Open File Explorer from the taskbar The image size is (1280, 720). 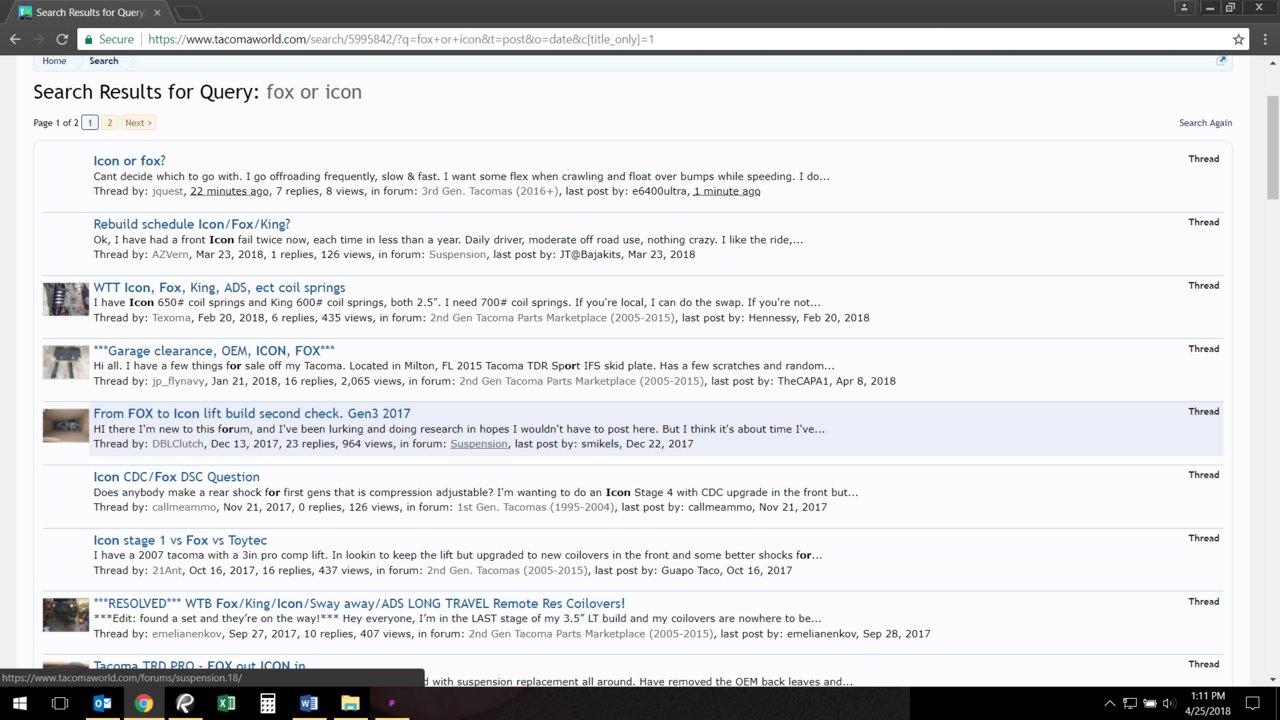click(350, 703)
